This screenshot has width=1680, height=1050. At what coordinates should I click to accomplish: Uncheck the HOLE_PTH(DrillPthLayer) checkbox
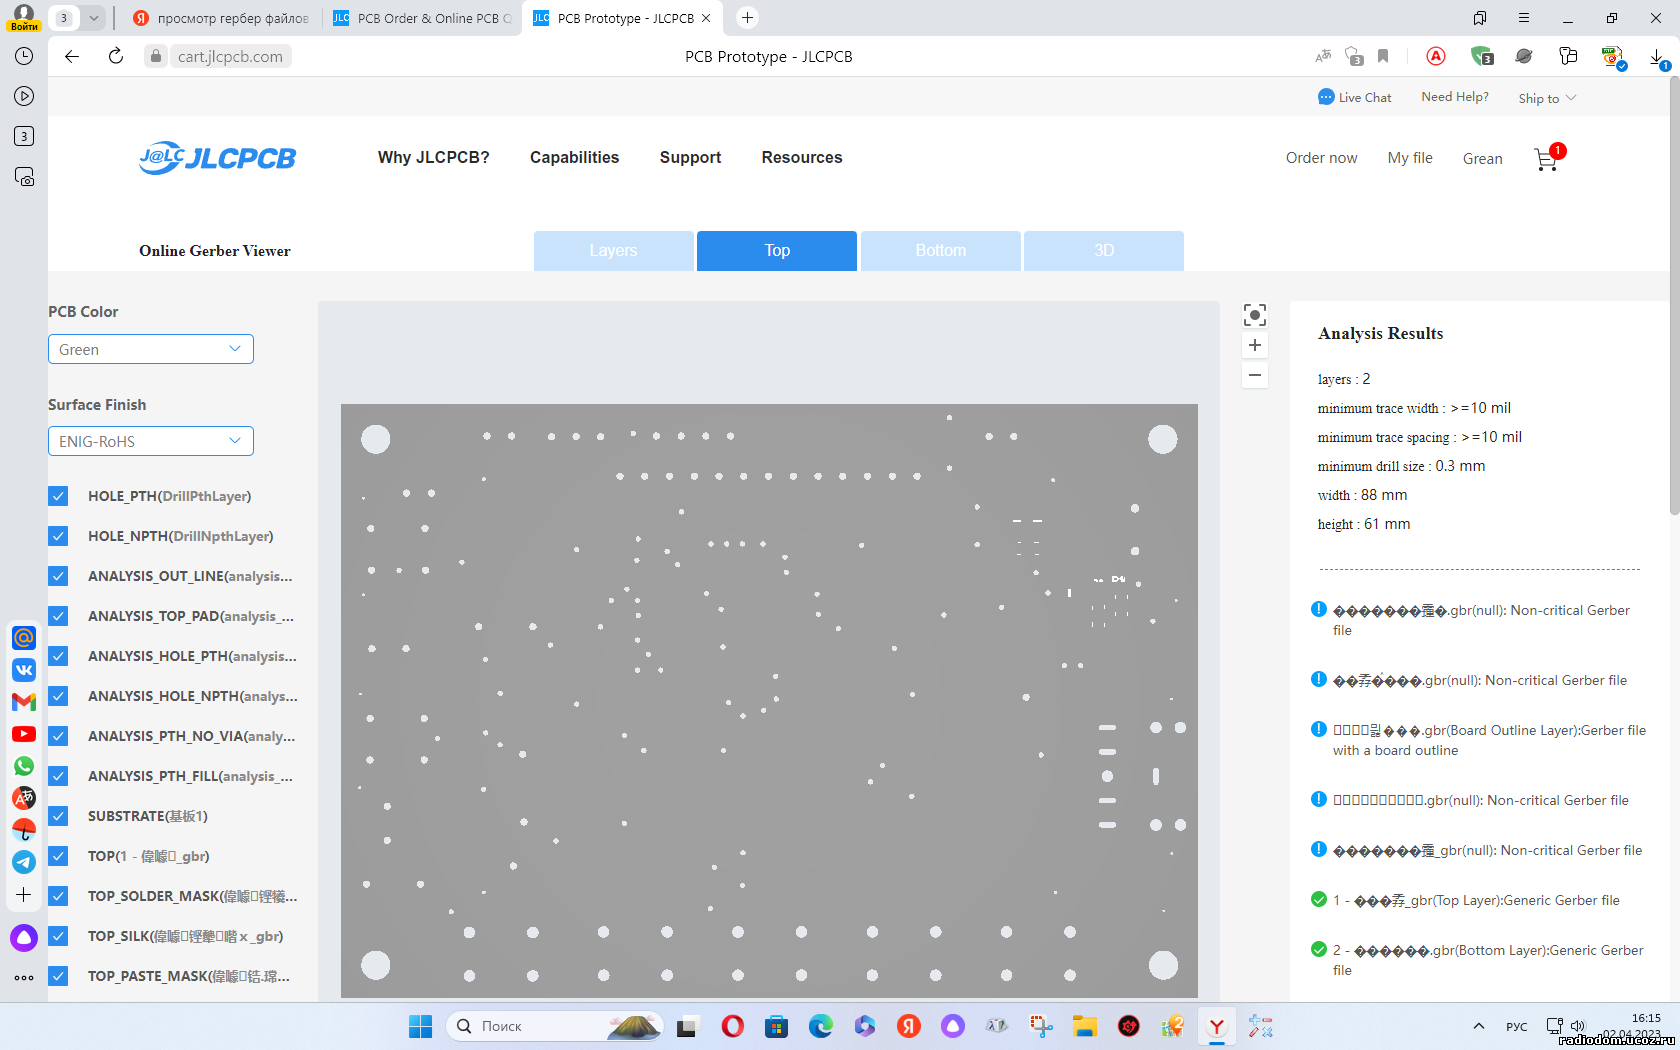coord(58,496)
